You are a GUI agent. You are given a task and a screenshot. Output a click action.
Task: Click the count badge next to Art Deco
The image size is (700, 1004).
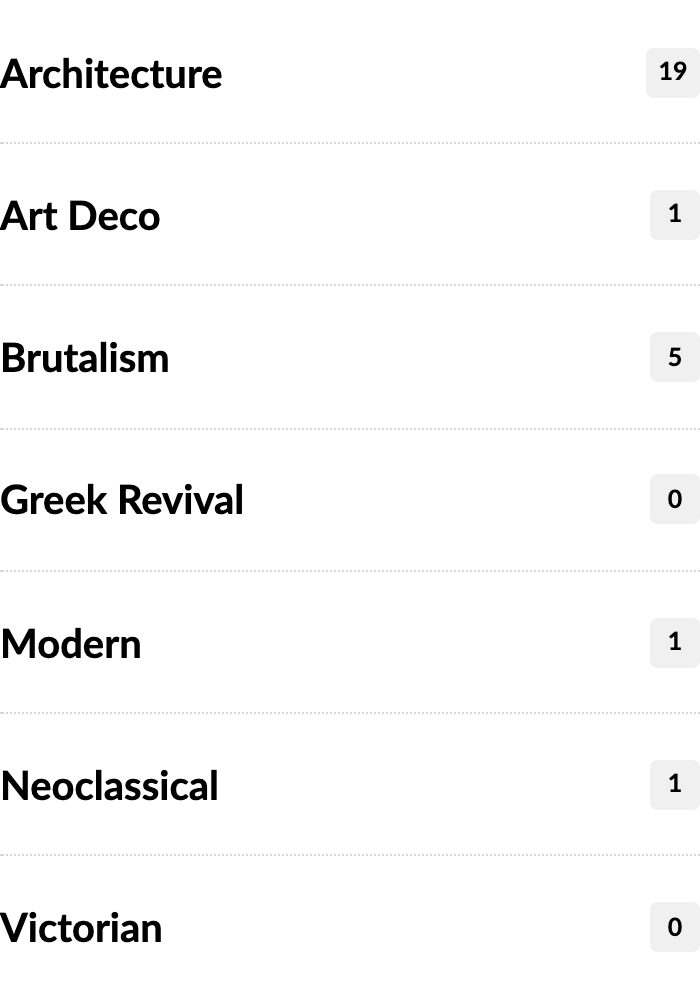point(674,214)
